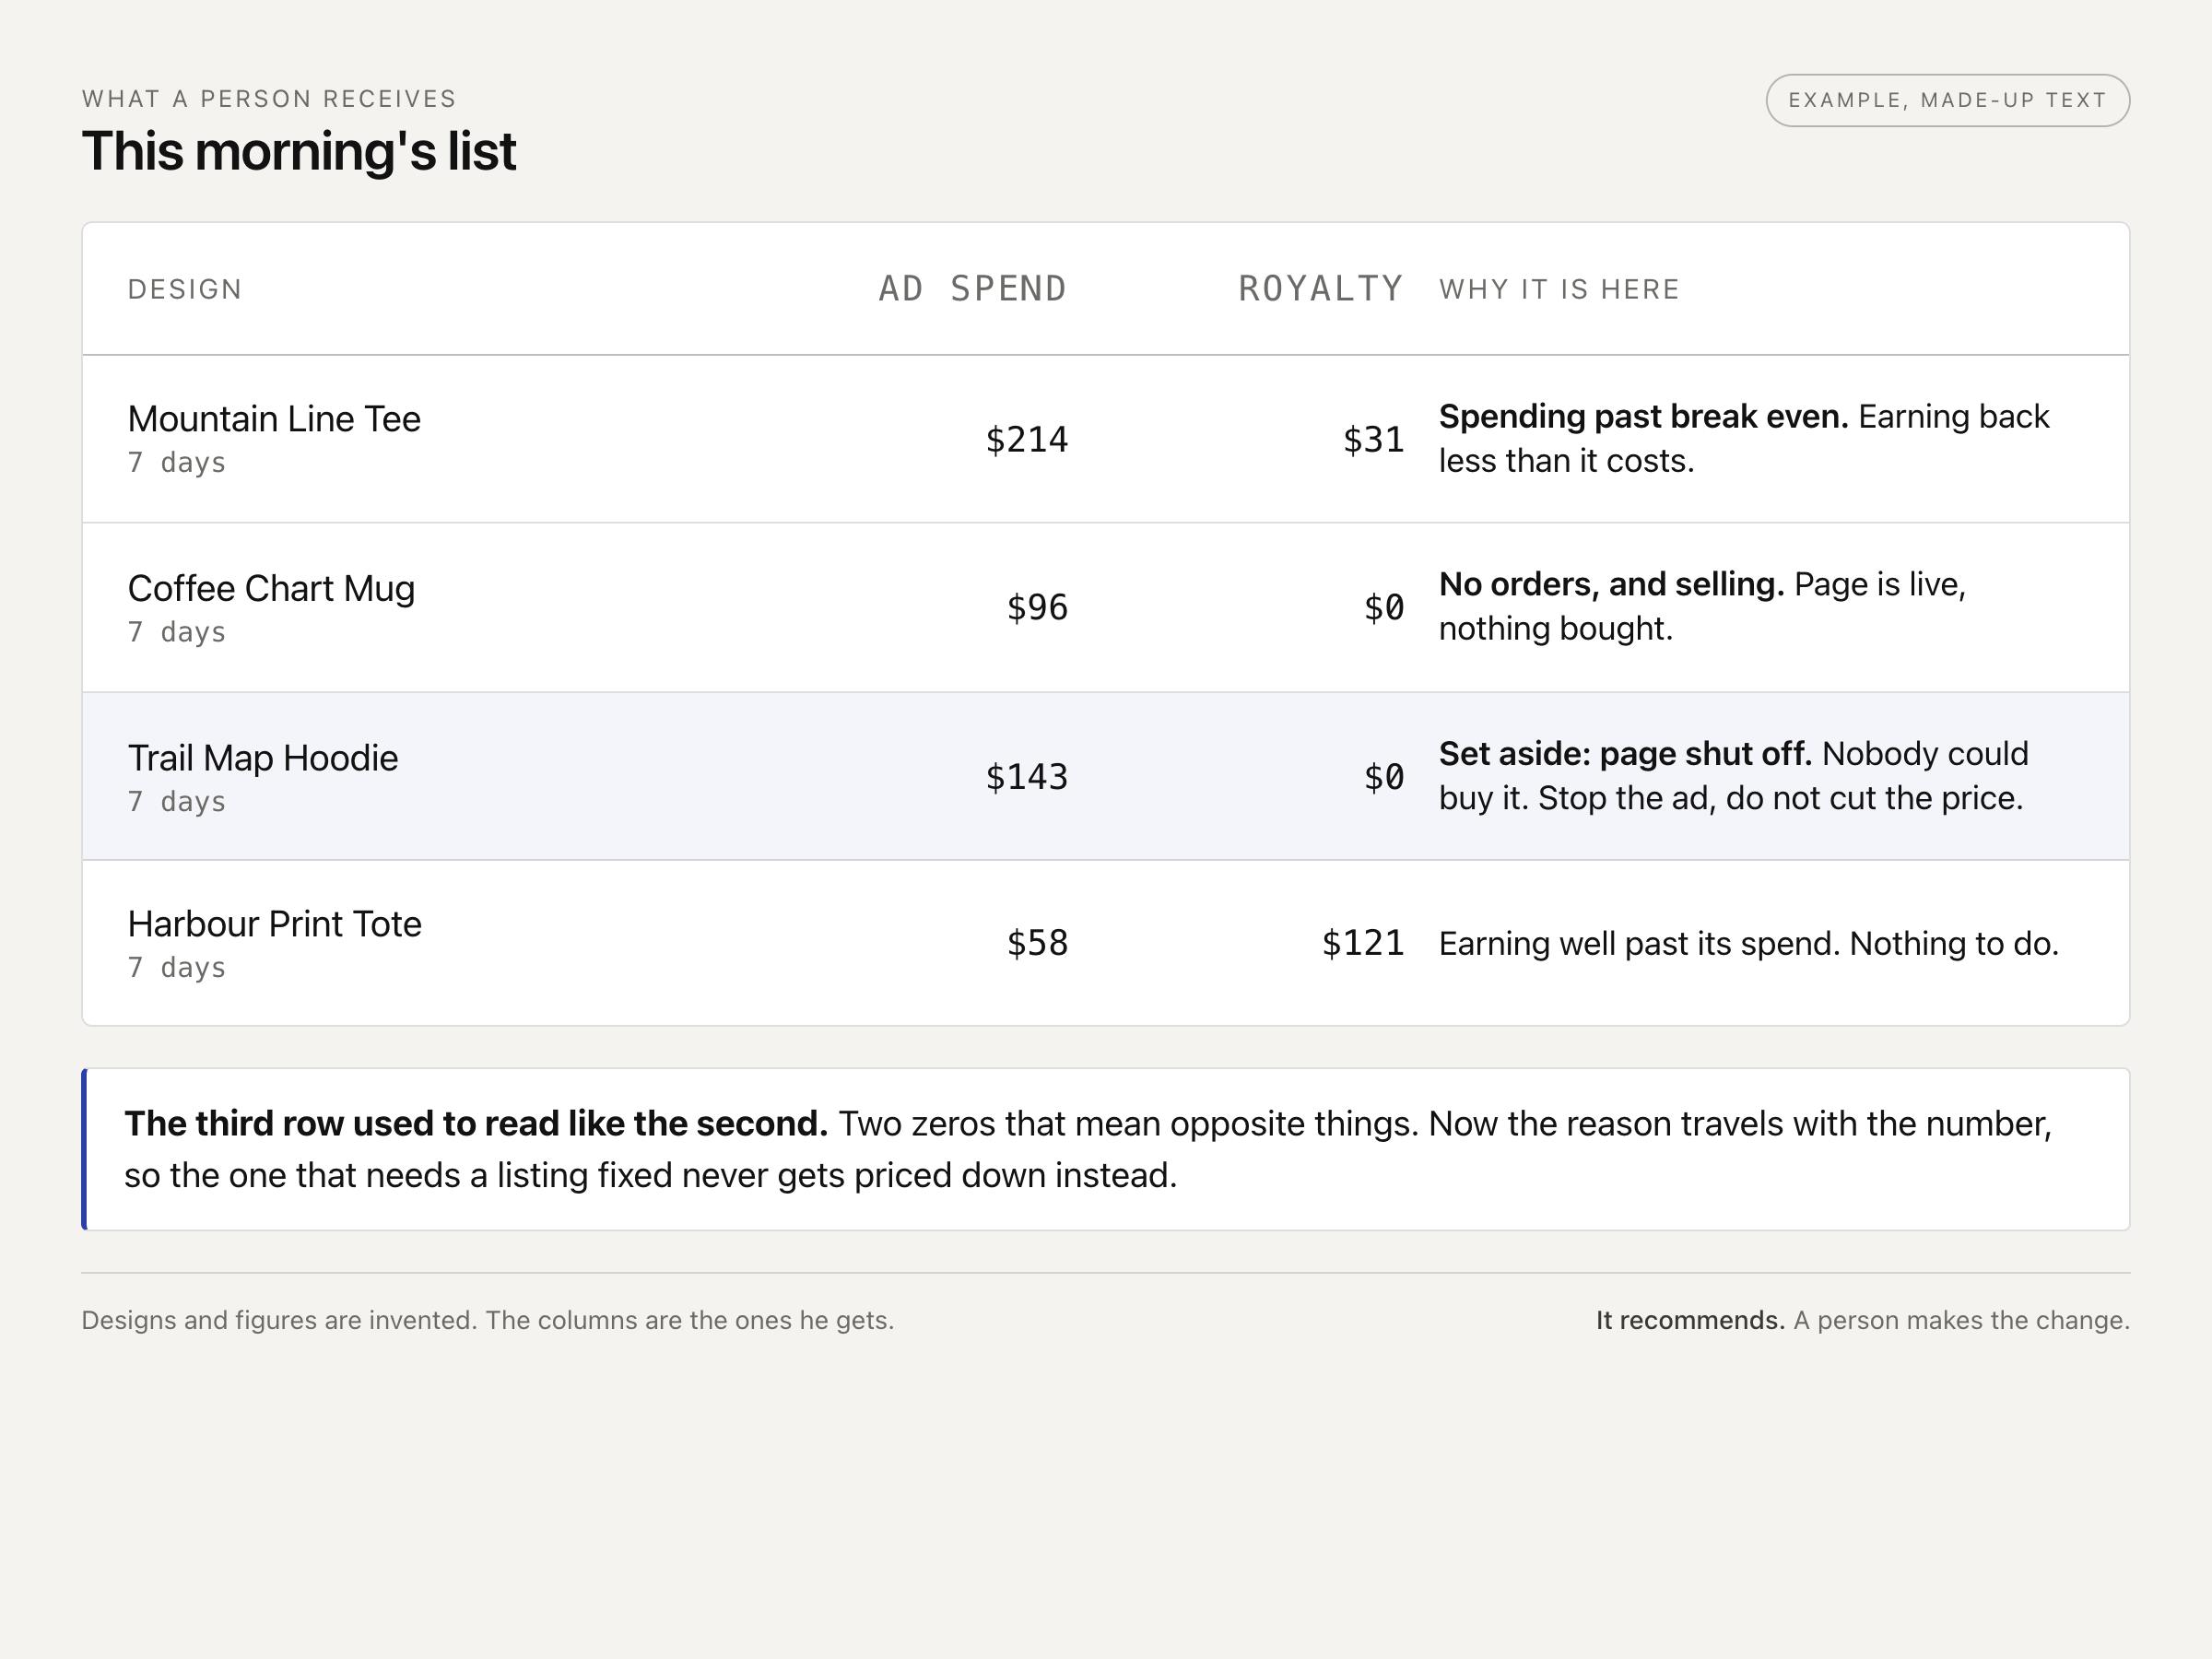Click the AD SPEND column header

pyautogui.click(x=972, y=289)
